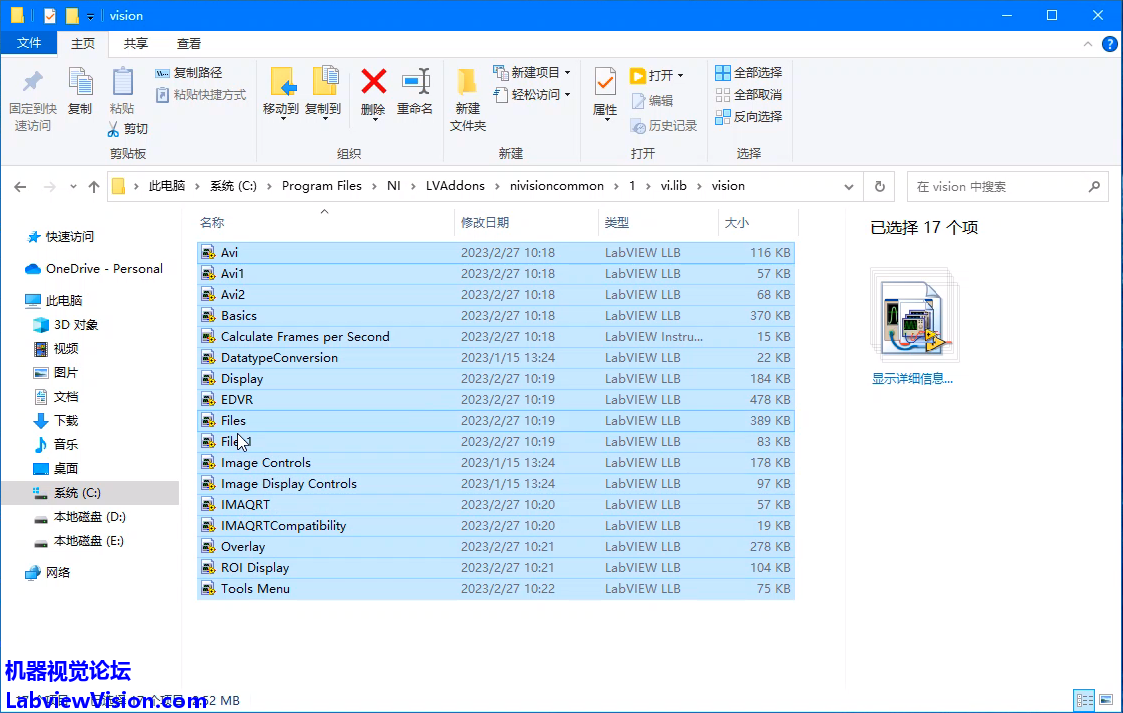The height and width of the screenshot is (713, 1123).
Task: Click the Help question mark icon
Action: click(x=1109, y=44)
